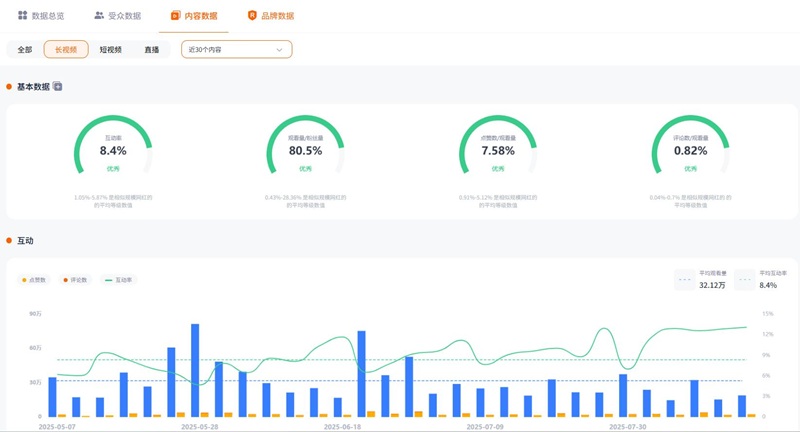
Task: Click the 数据总览 grid icon
Action: coord(23,16)
